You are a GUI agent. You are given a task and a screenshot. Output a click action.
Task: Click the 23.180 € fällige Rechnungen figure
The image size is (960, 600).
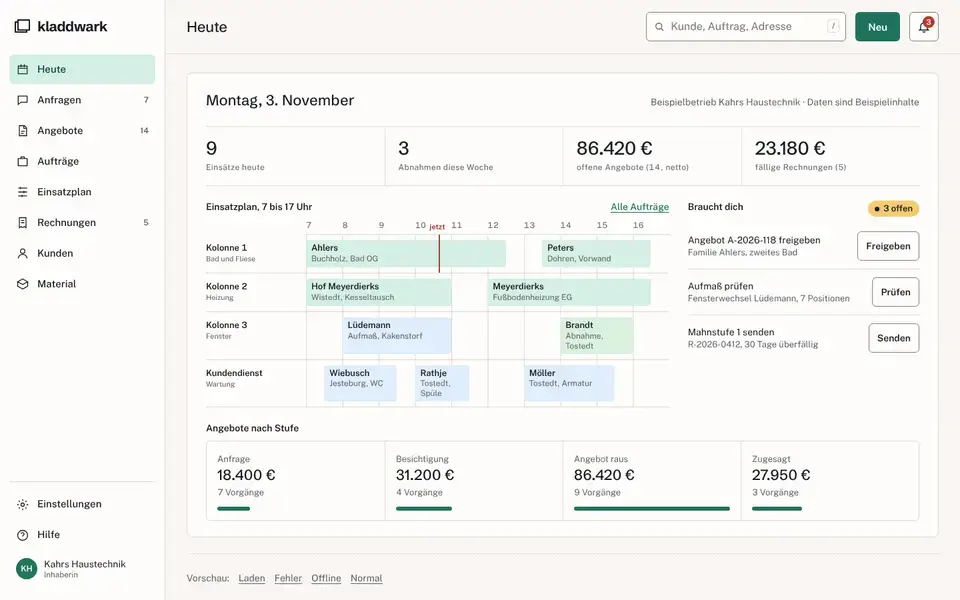click(790, 148)
